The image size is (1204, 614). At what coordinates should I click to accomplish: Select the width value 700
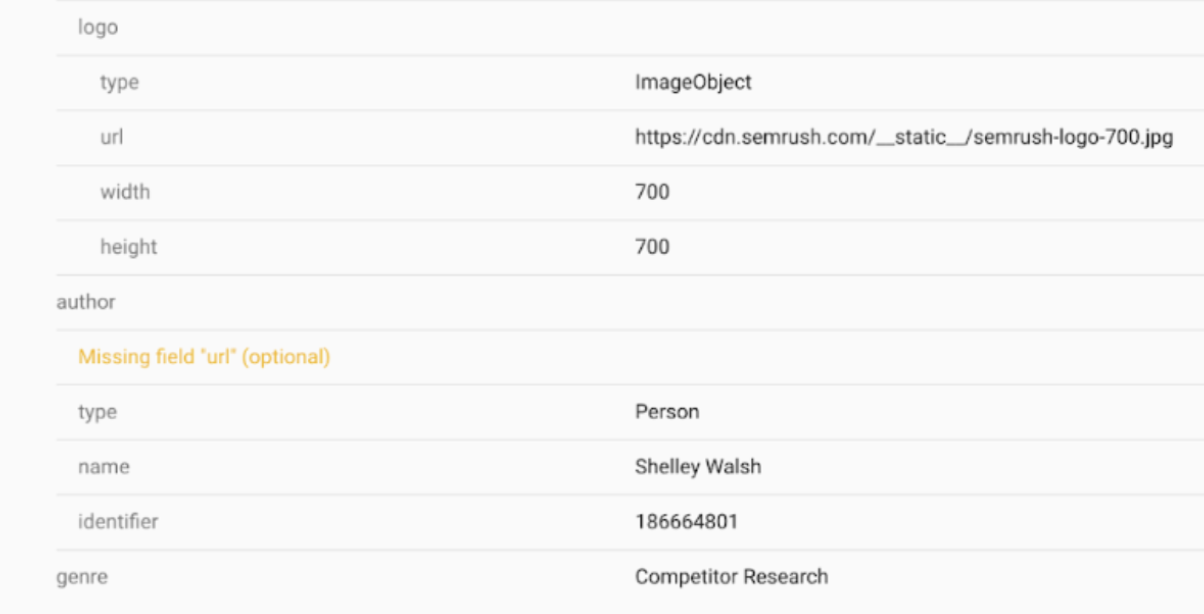tap(652, 192)
